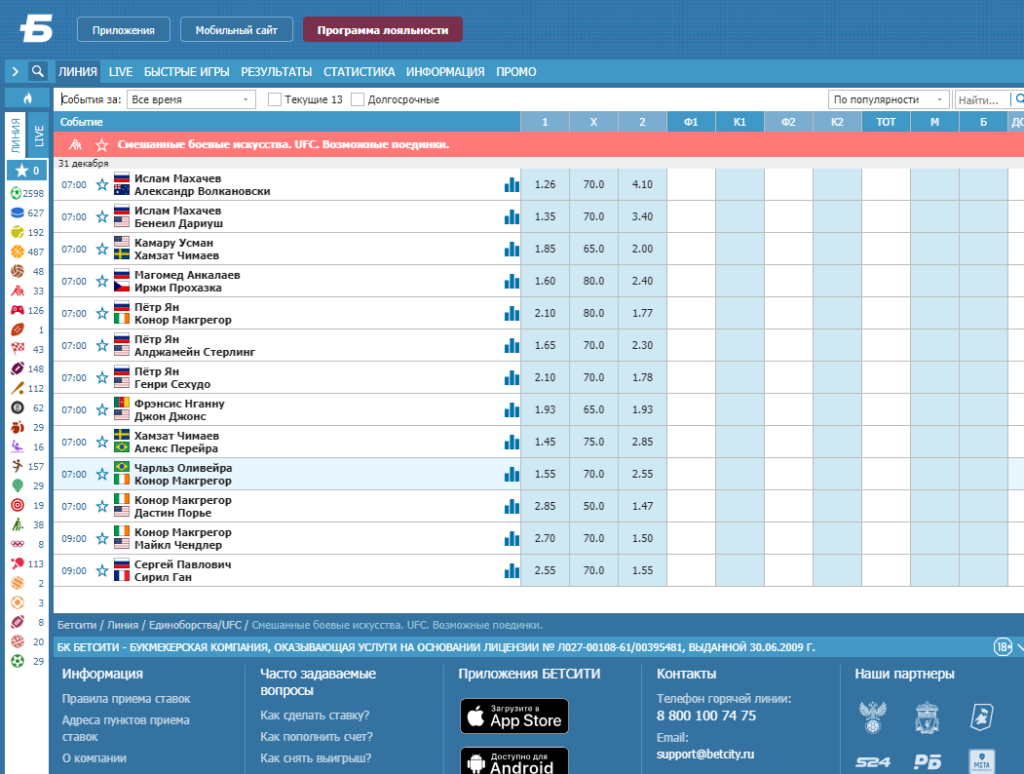
Task: Click support@betcity.ru email link
Action: tap(705, 754)
